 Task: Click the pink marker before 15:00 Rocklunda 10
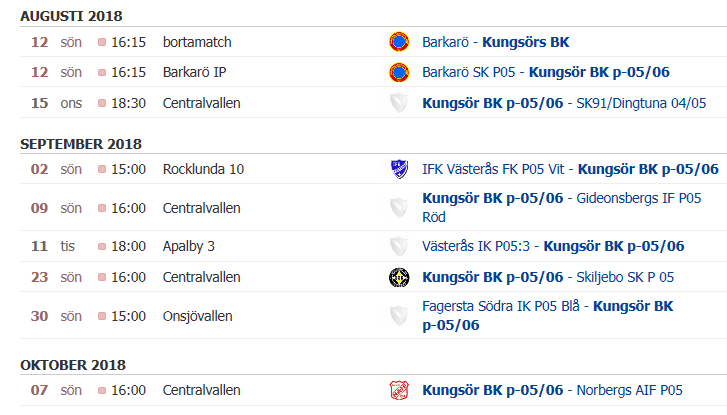click(102, 169)
